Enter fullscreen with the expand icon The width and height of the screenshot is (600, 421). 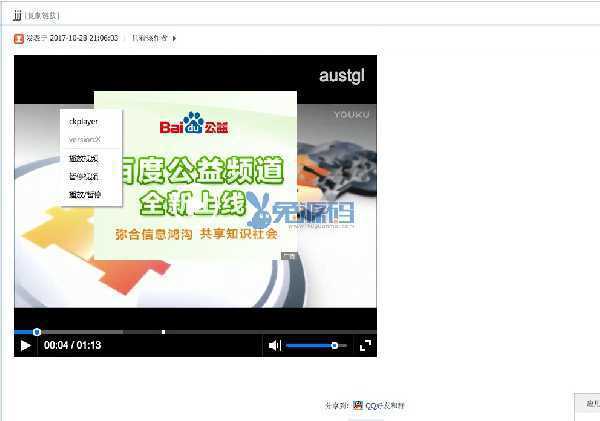365,346
